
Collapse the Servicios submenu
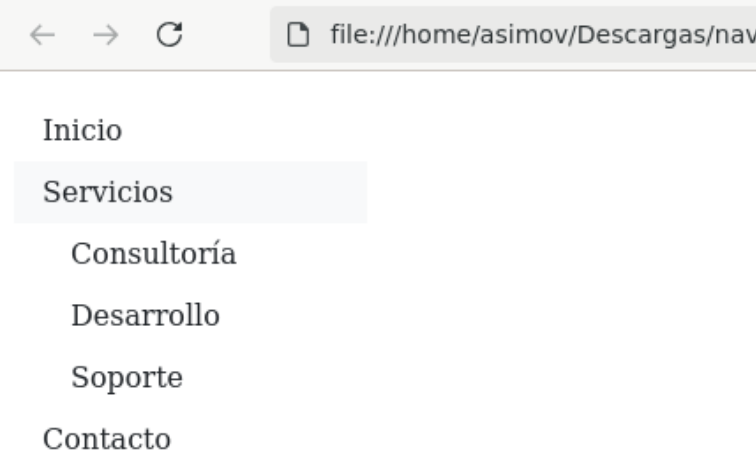pyautogui.click(x=107, y=192)
